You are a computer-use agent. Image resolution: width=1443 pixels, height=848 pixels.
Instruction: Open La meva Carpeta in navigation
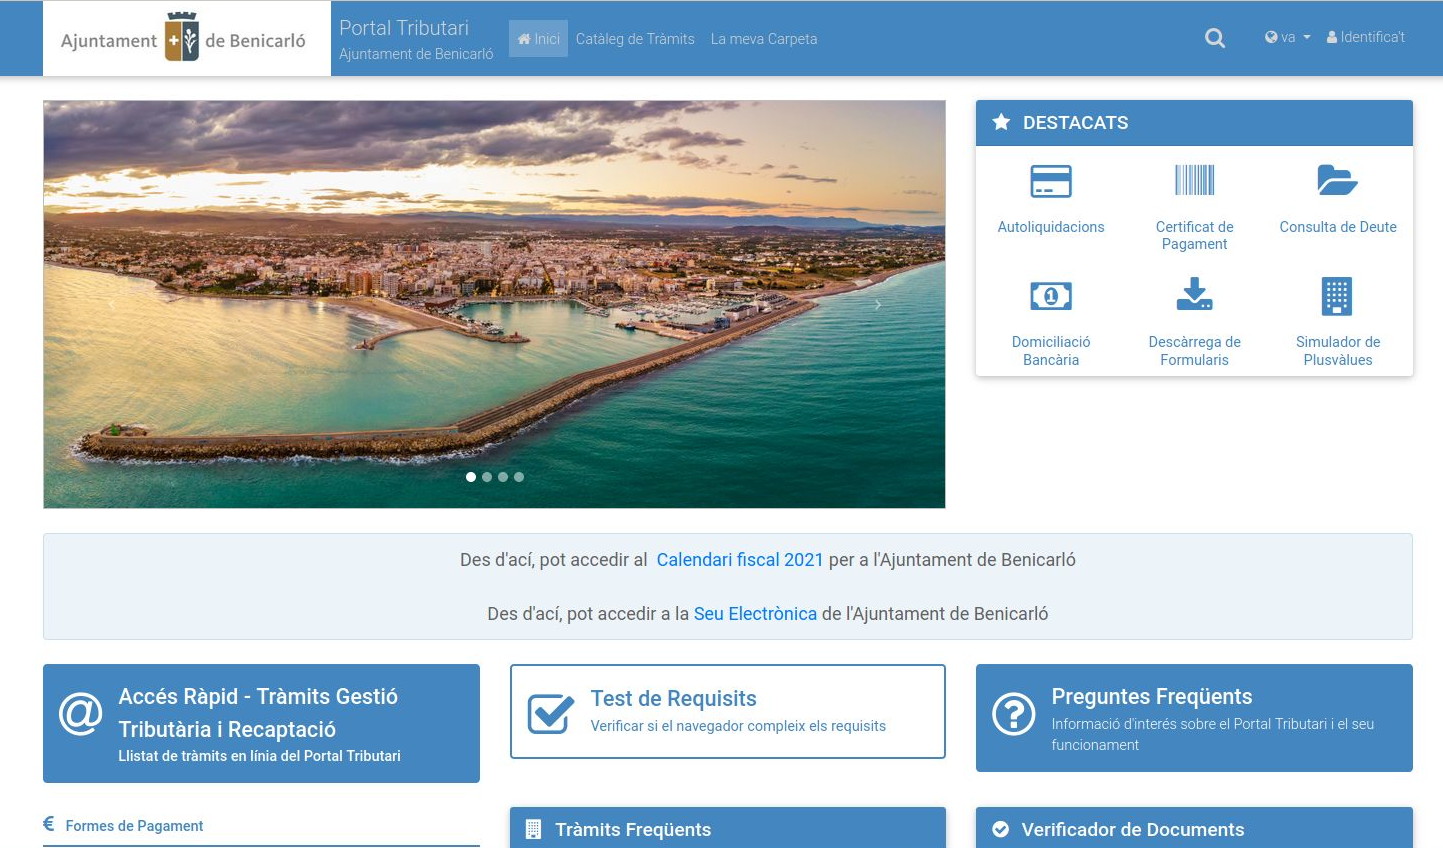(764, 39)
